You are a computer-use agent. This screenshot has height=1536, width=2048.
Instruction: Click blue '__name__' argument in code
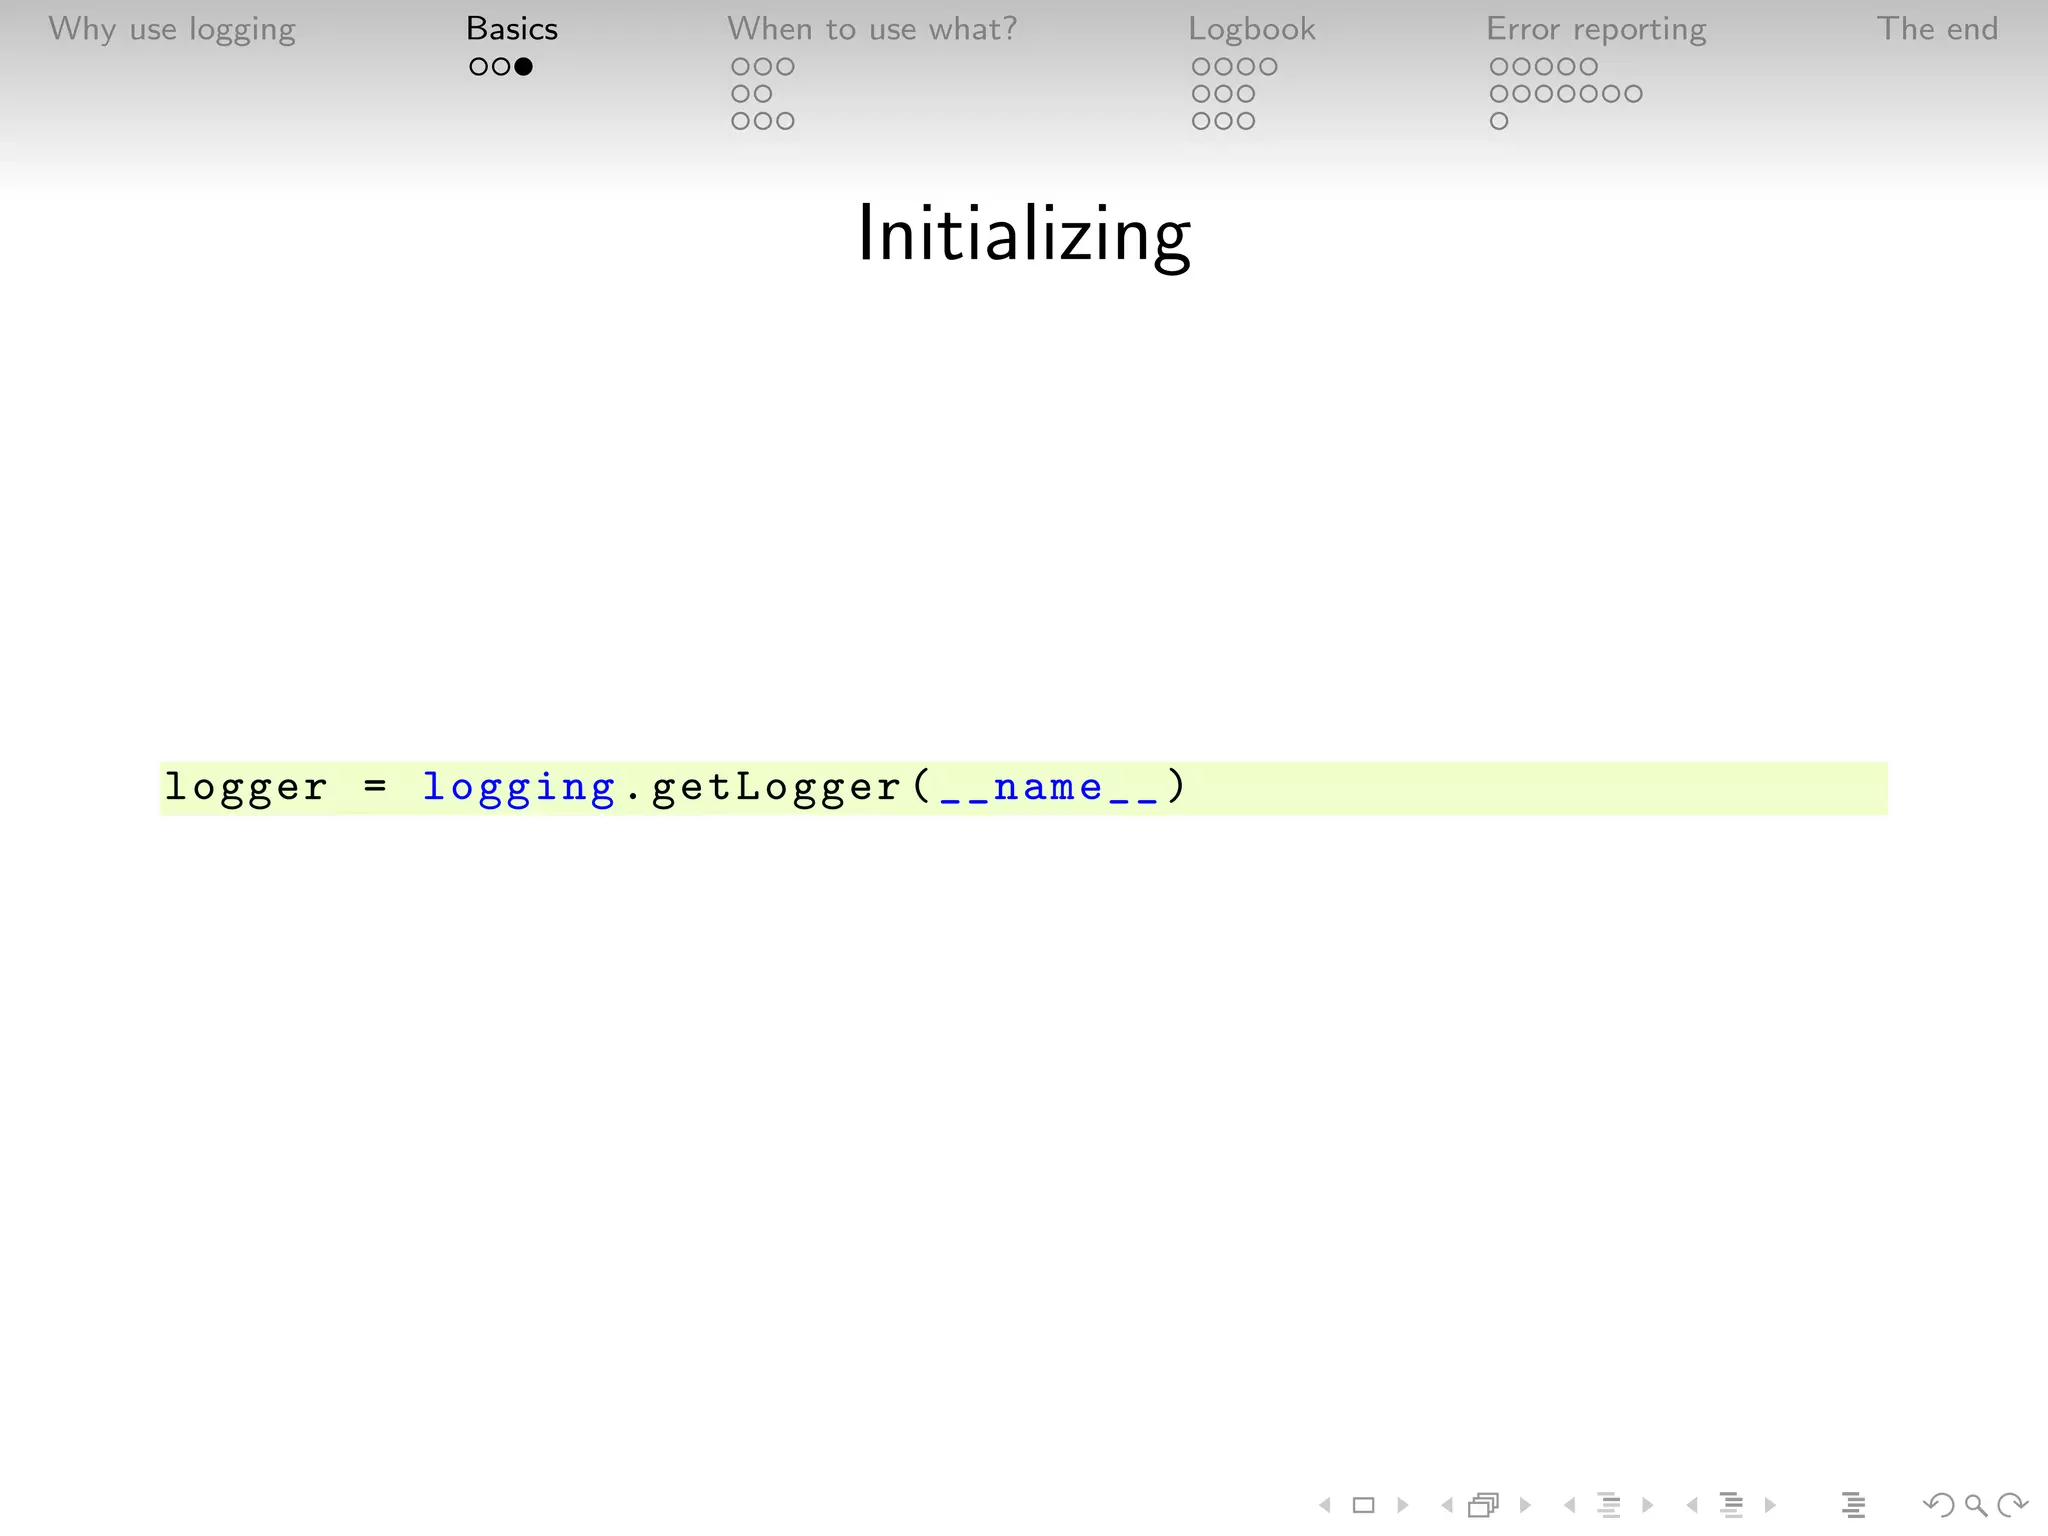pos(1049,789)
